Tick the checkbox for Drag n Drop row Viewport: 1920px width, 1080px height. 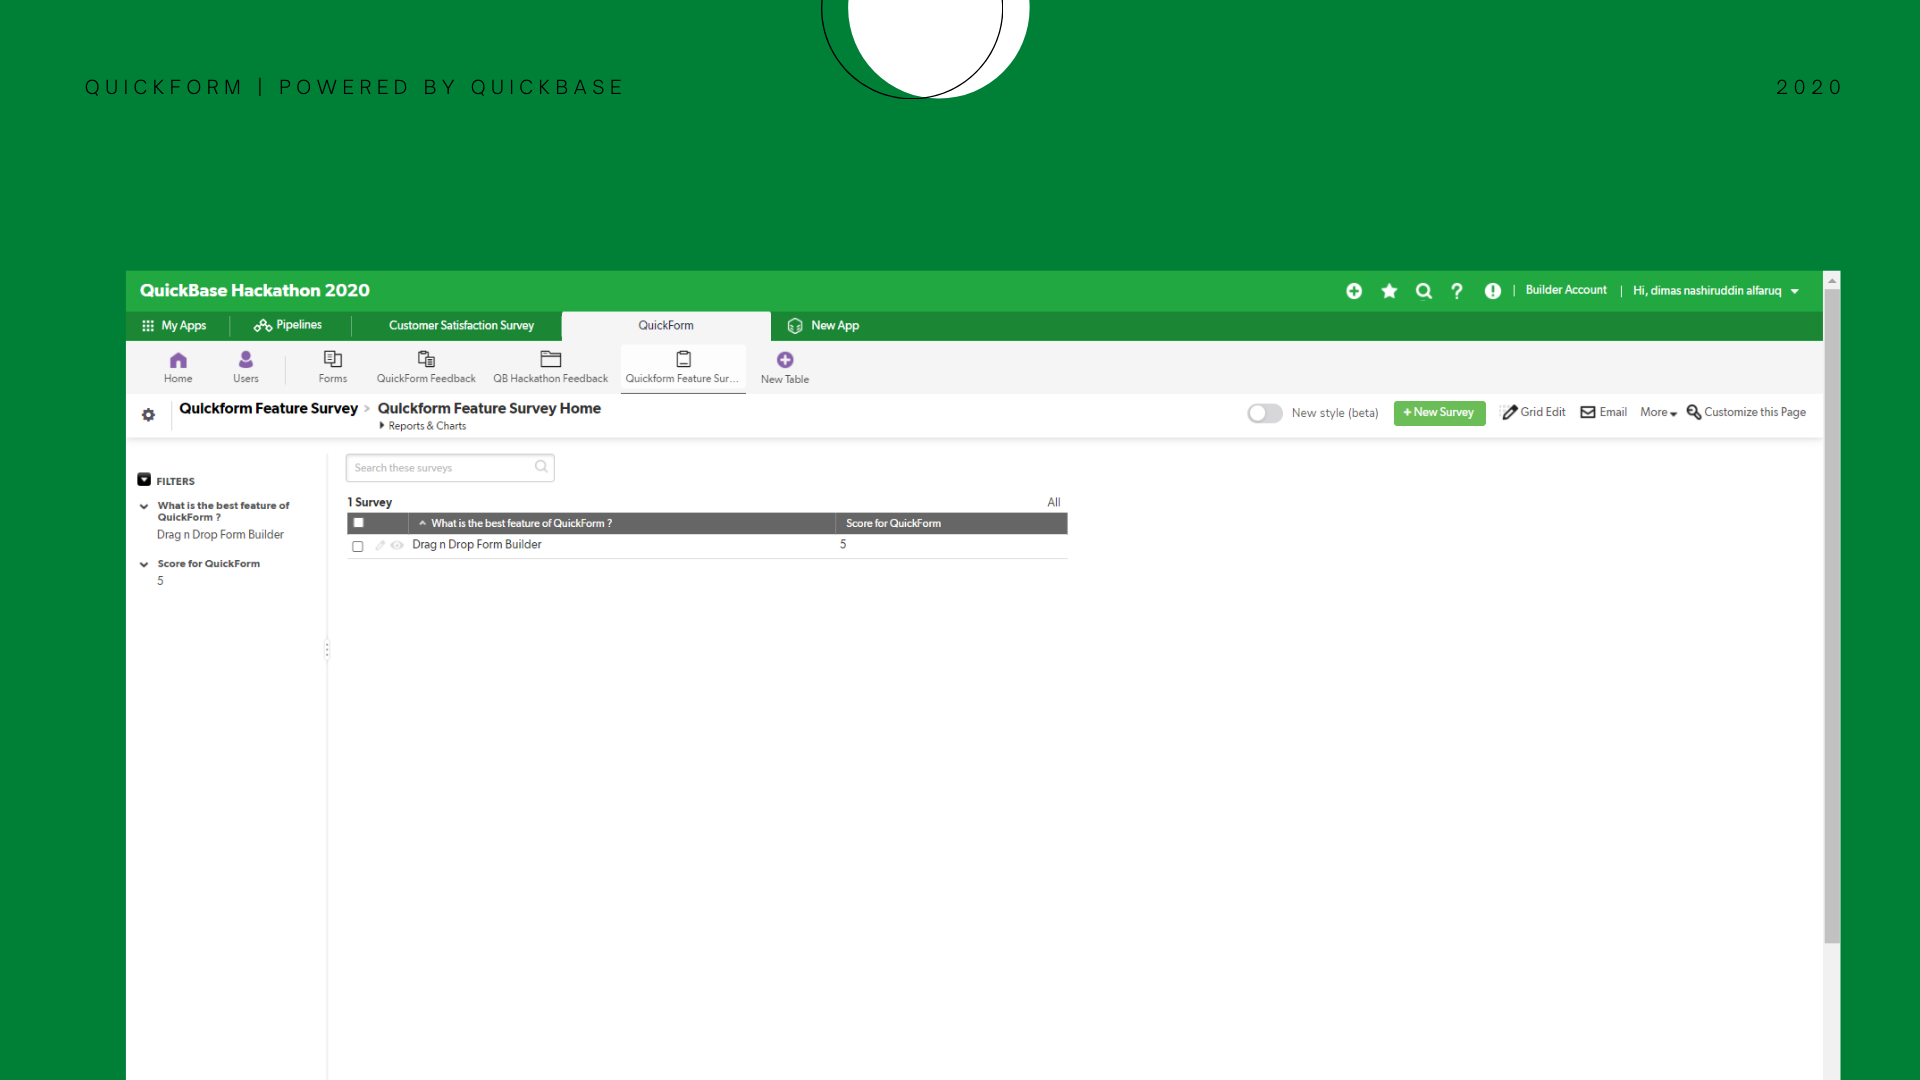click(x=357, y=546)
